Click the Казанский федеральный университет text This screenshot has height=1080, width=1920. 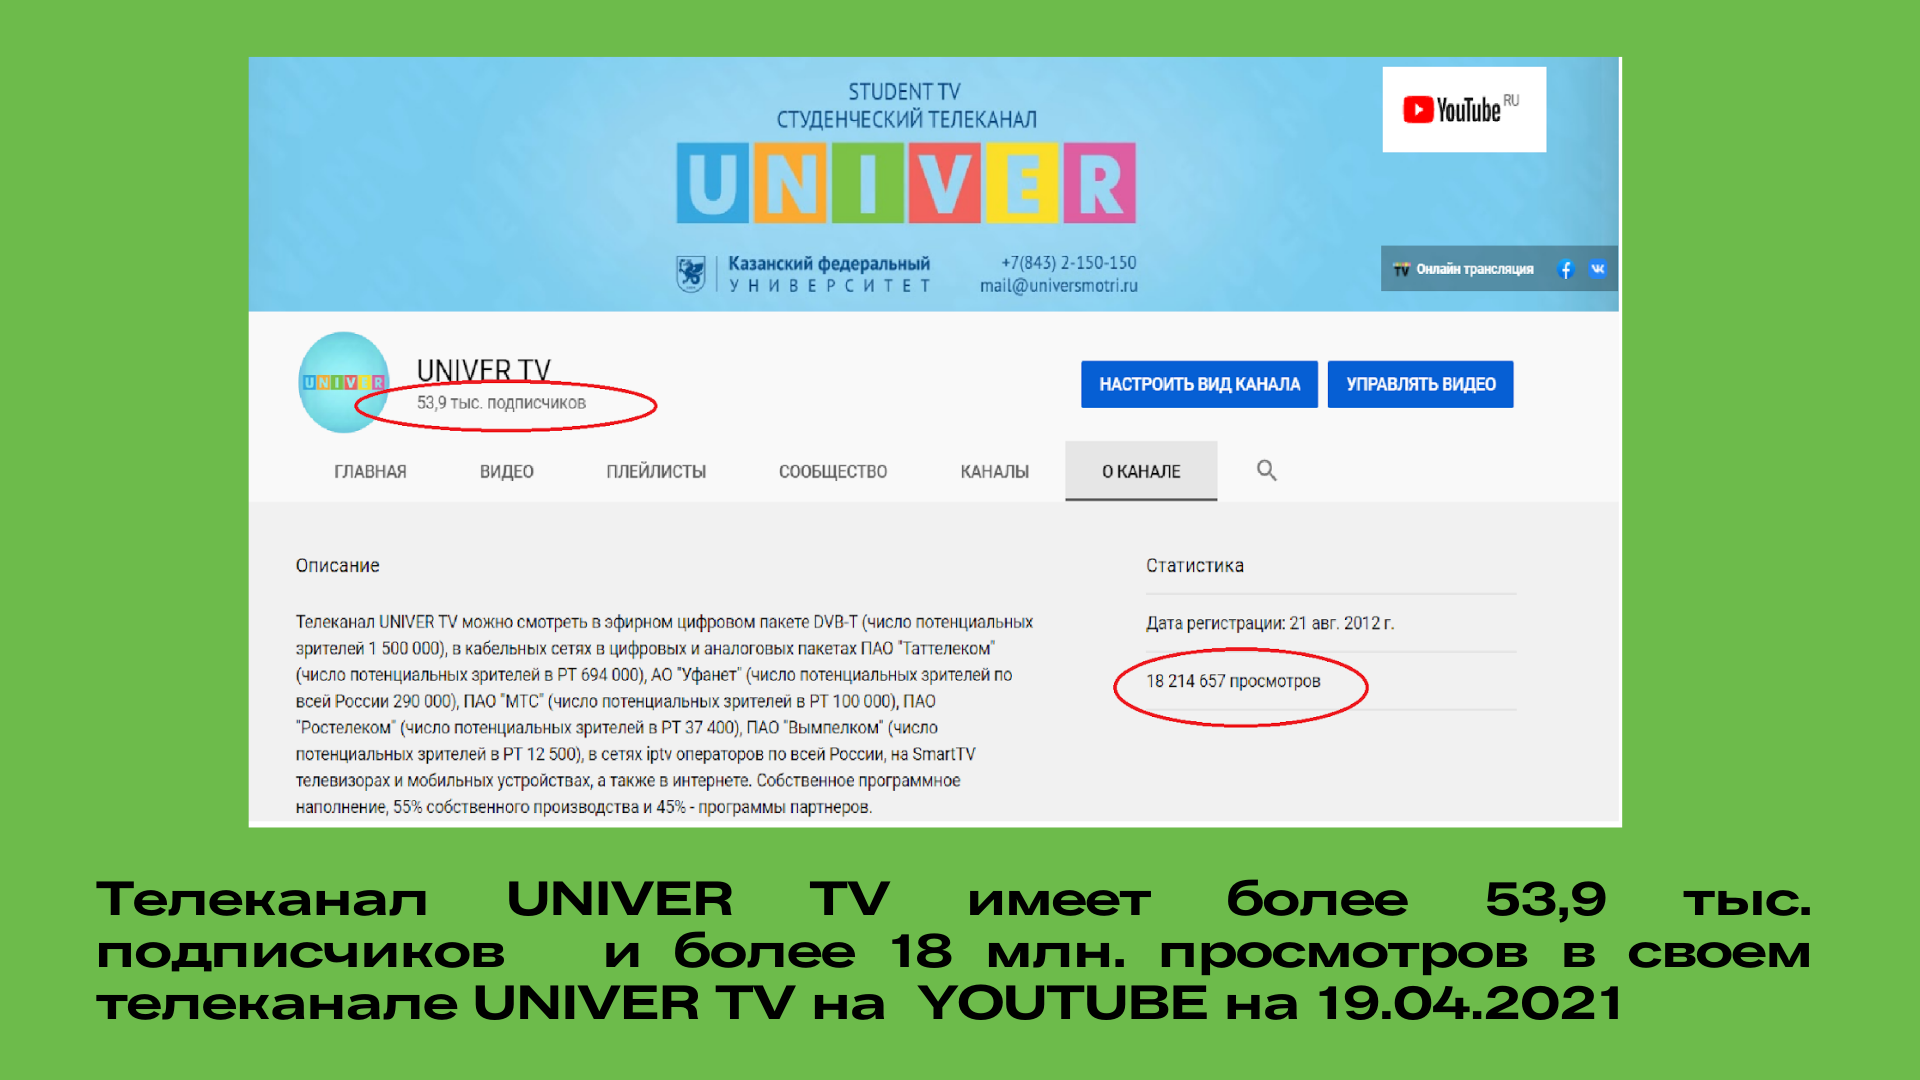(829, 274)
